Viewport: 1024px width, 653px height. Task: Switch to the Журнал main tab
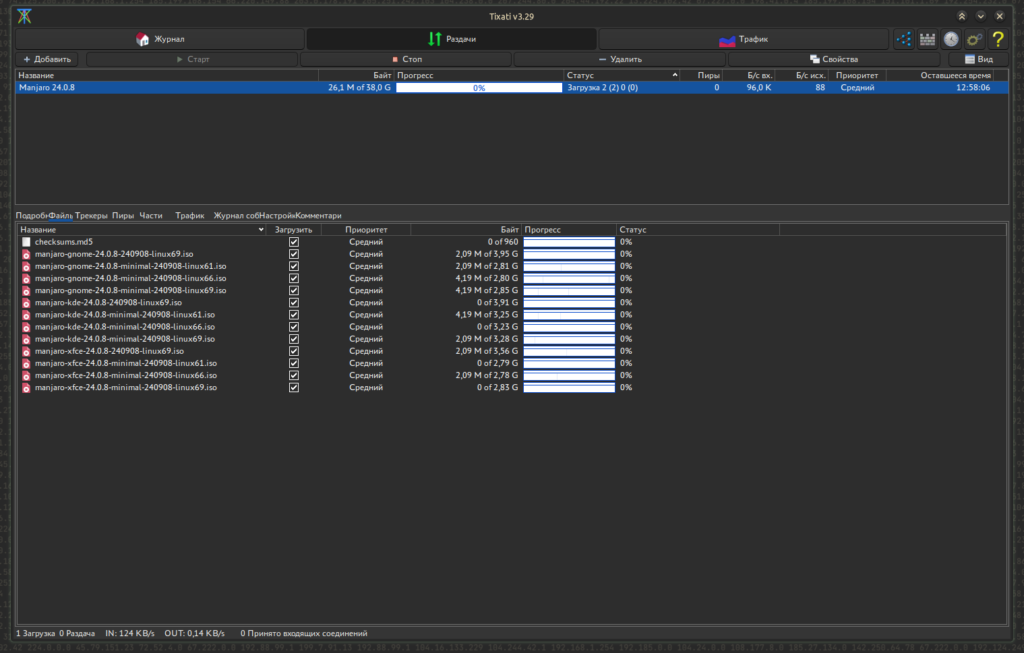pos(160,39)
